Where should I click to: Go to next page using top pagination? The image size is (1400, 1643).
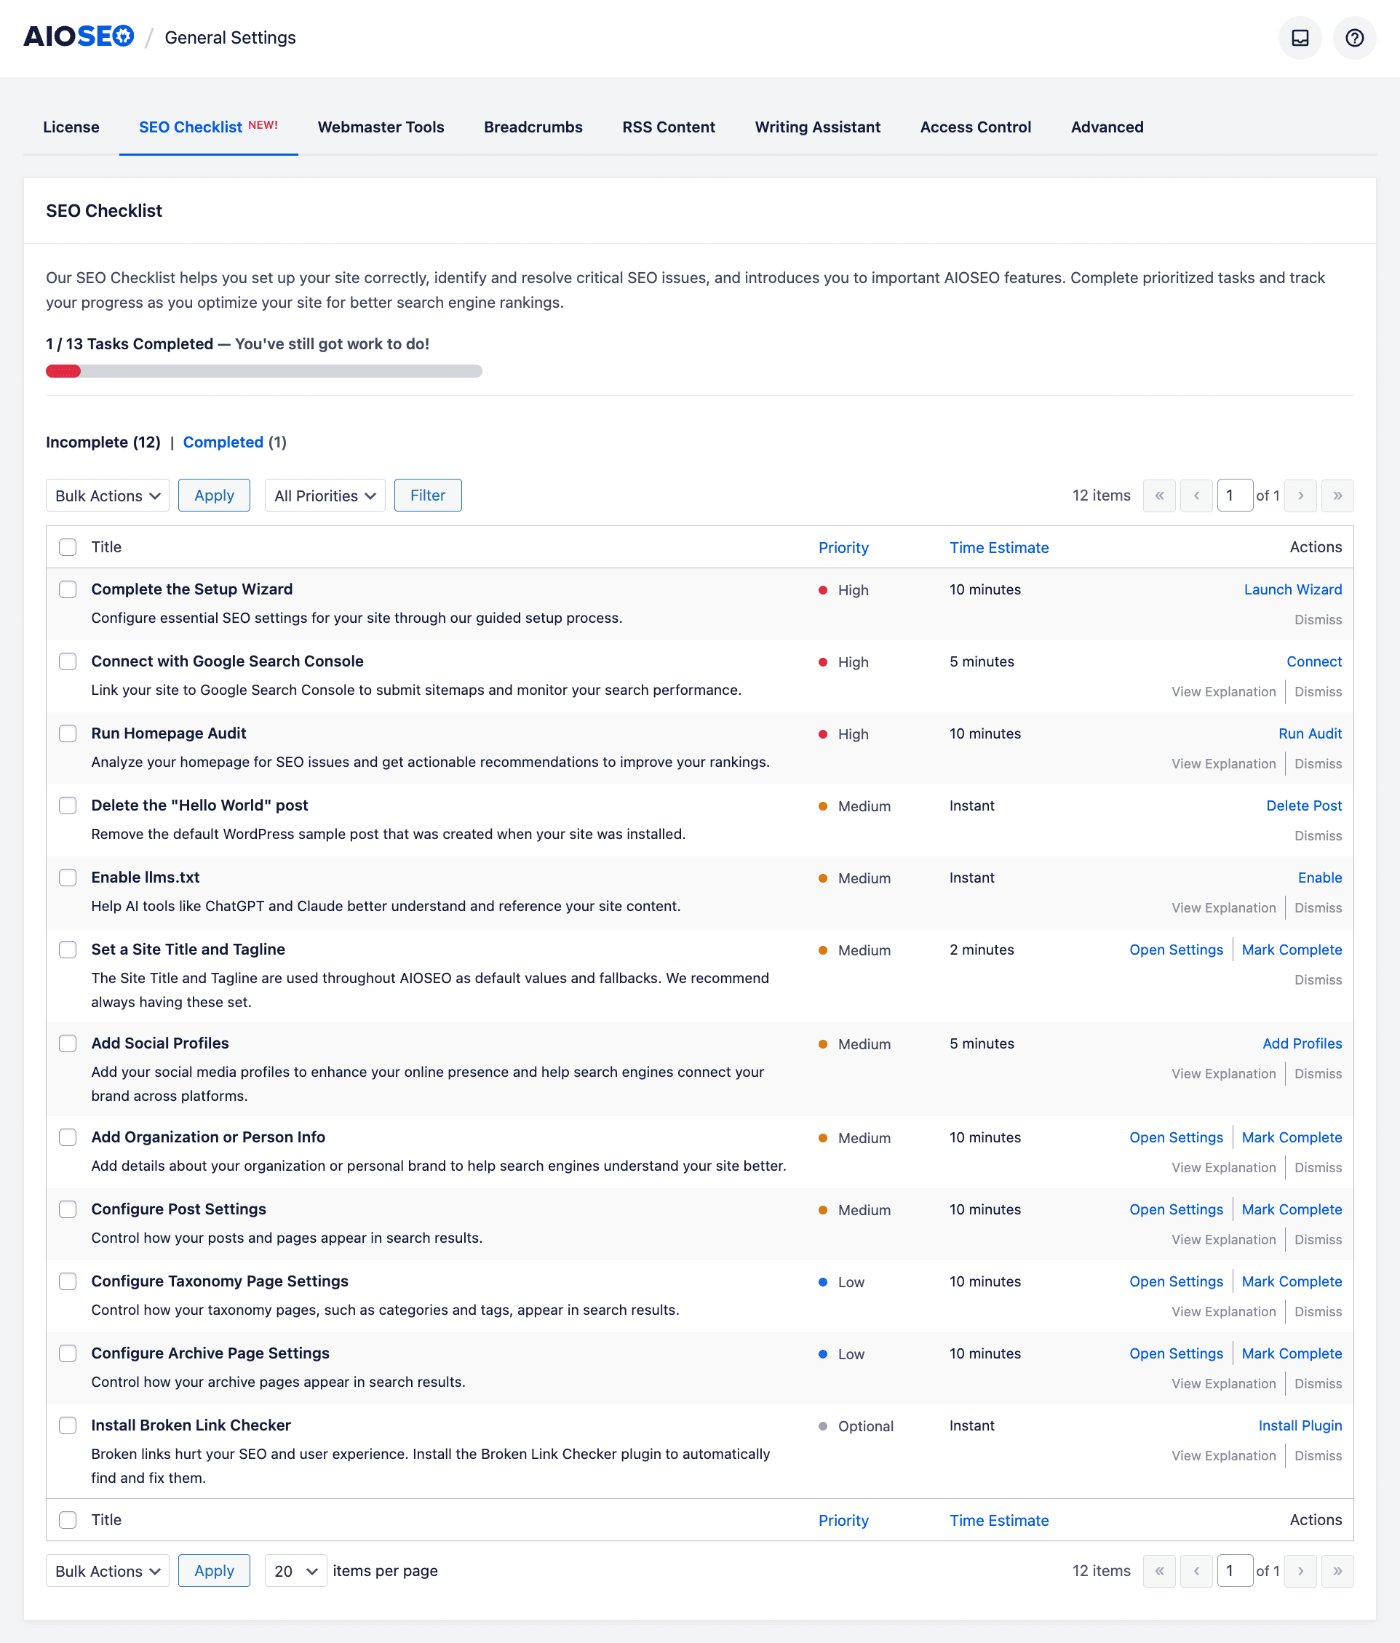[1301, 496]
